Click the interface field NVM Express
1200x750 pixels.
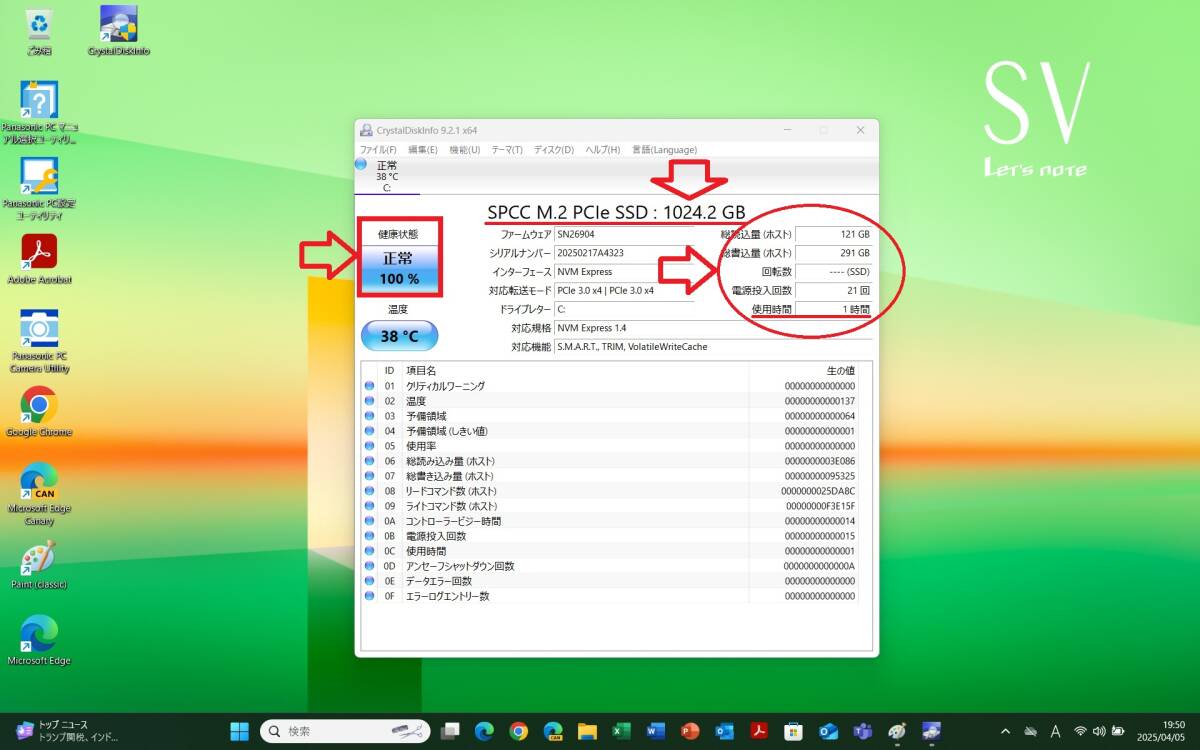tap(624, 272)
